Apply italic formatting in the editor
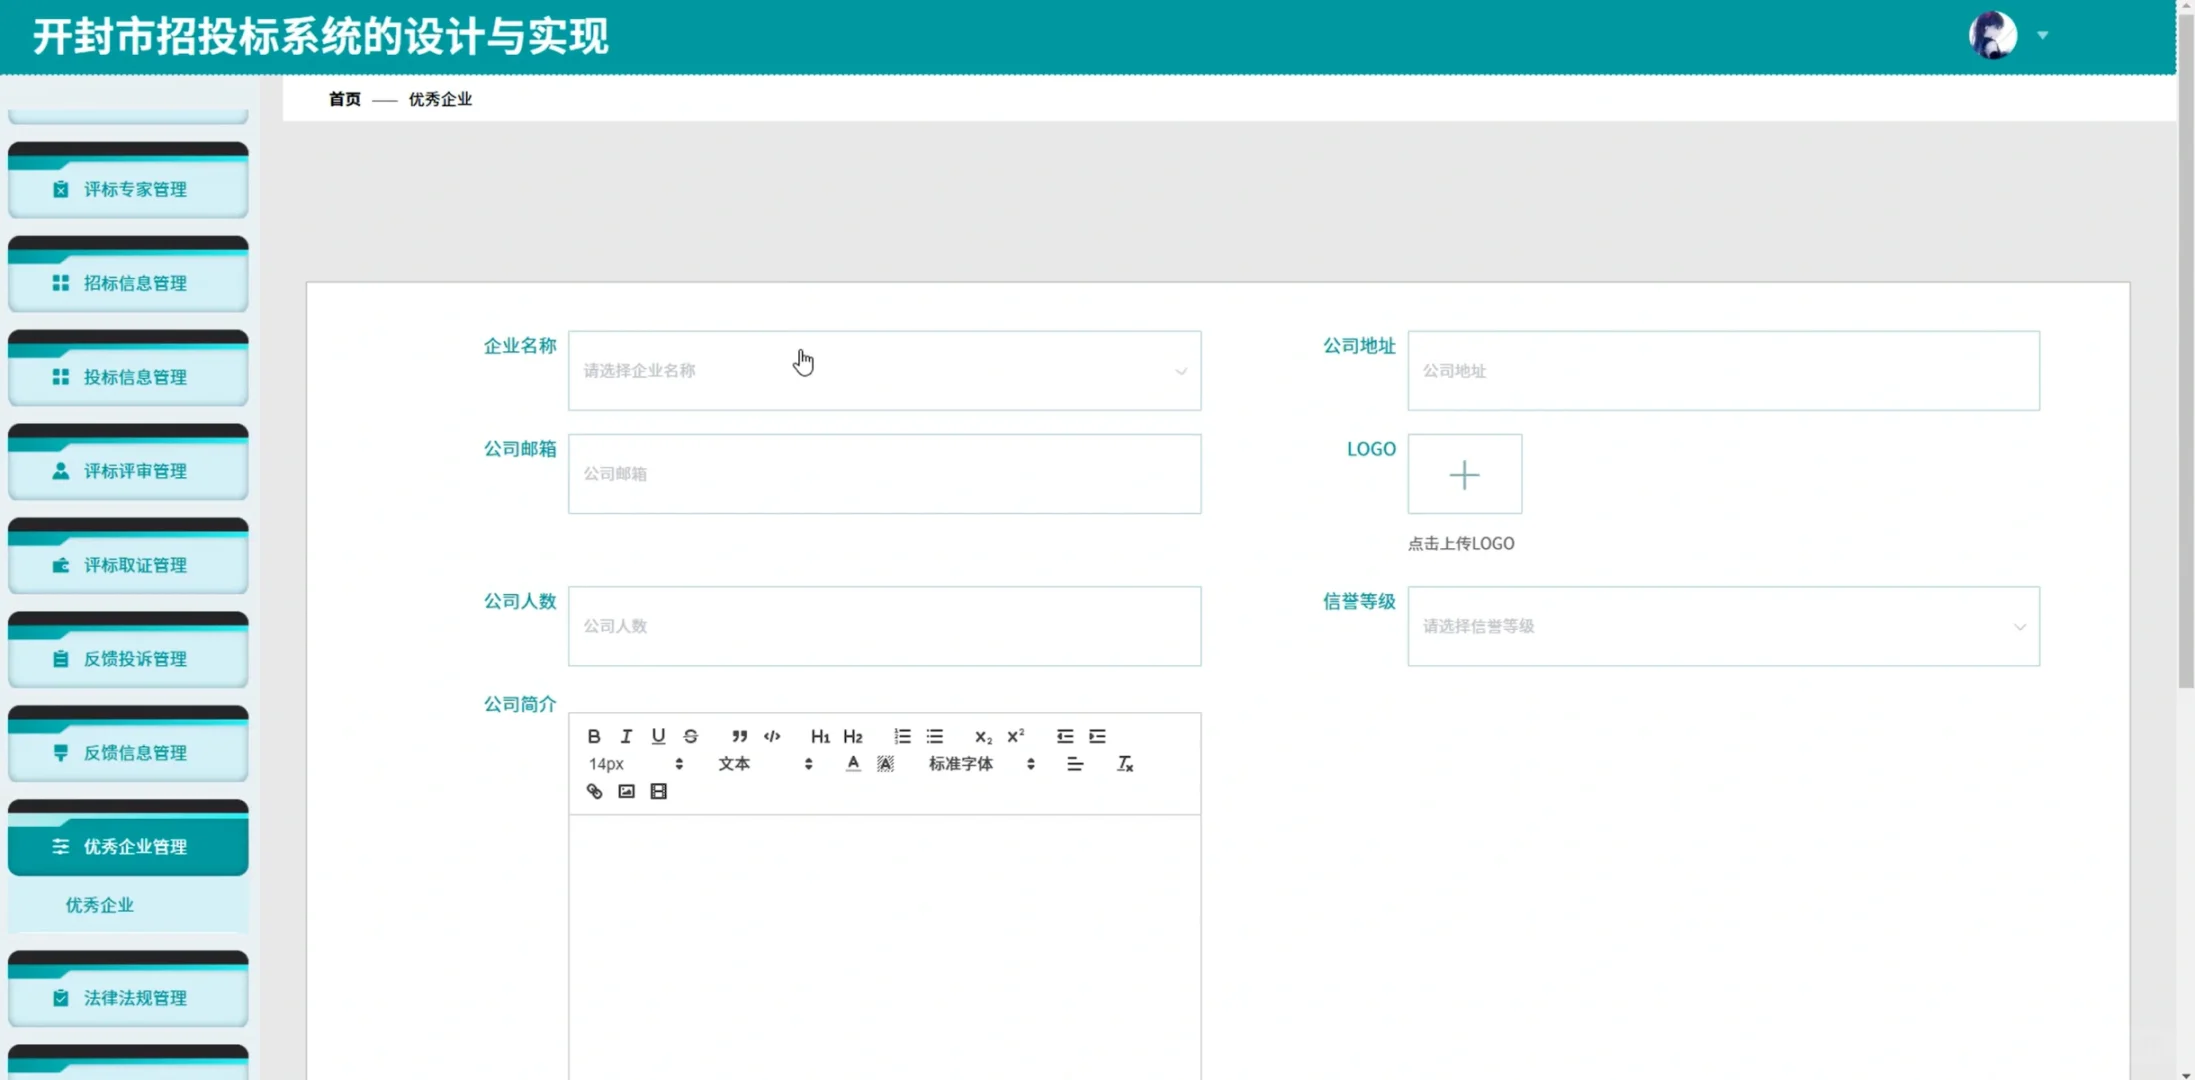 pyautogui.click(x=626, y=736)
